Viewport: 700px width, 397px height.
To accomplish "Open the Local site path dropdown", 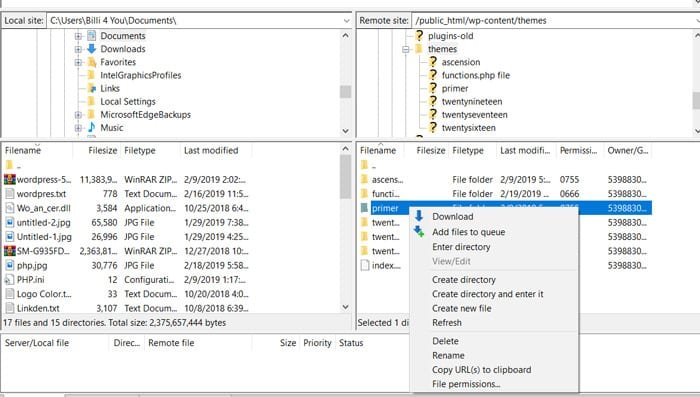I will 346,21.
